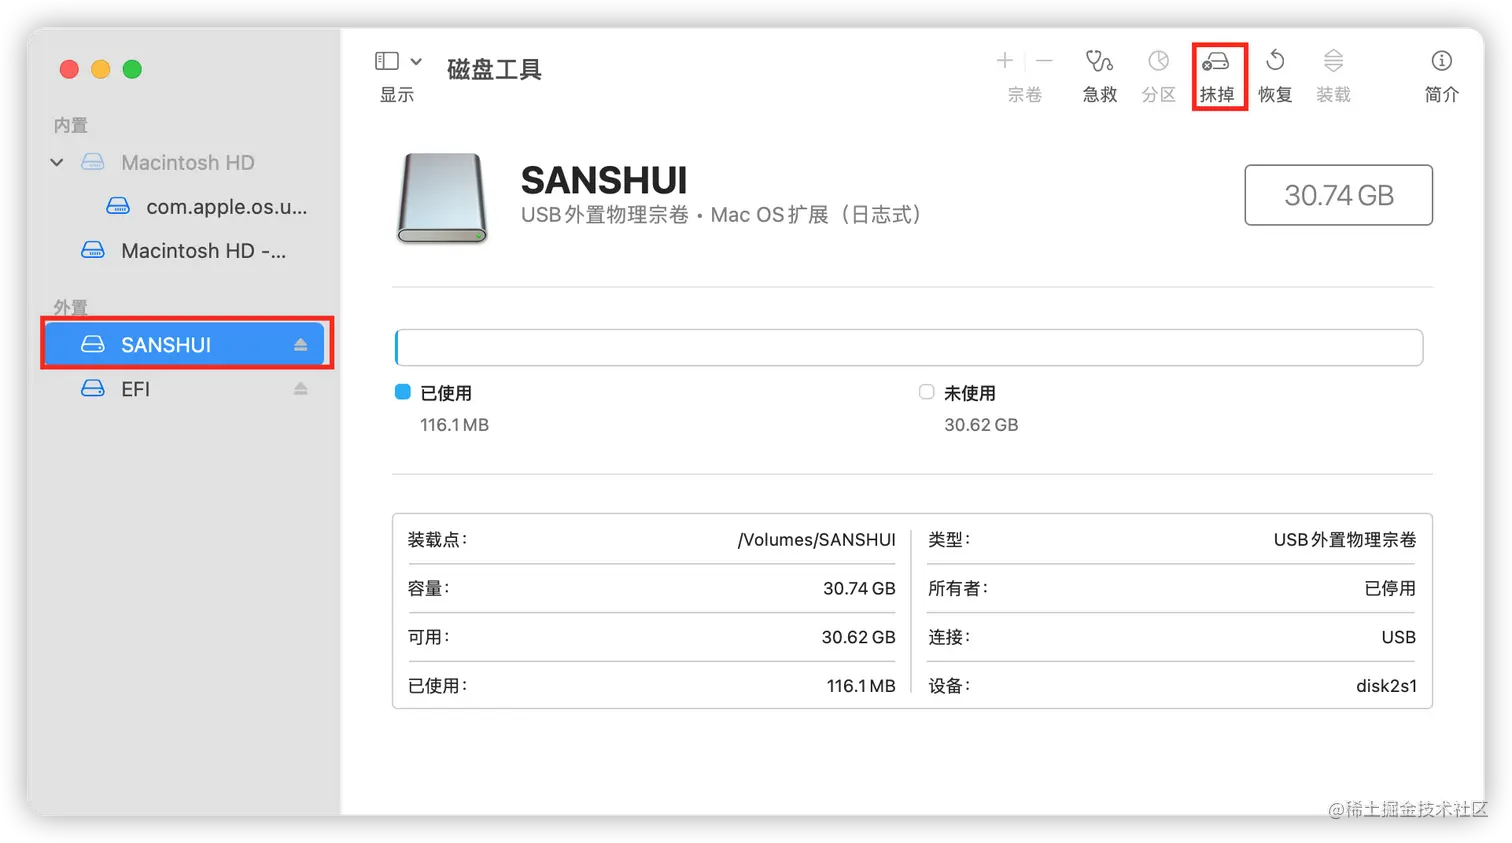Click the Erase (抹掉) toolbar icon

[1216, 63]
